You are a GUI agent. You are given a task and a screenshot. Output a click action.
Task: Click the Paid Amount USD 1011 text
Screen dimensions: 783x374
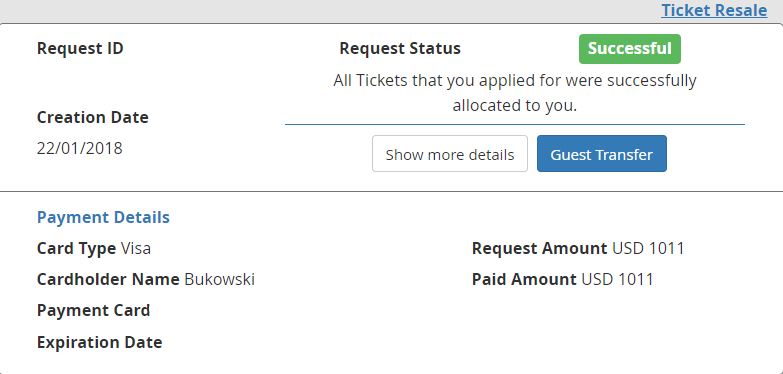click(x=562, y=279)
